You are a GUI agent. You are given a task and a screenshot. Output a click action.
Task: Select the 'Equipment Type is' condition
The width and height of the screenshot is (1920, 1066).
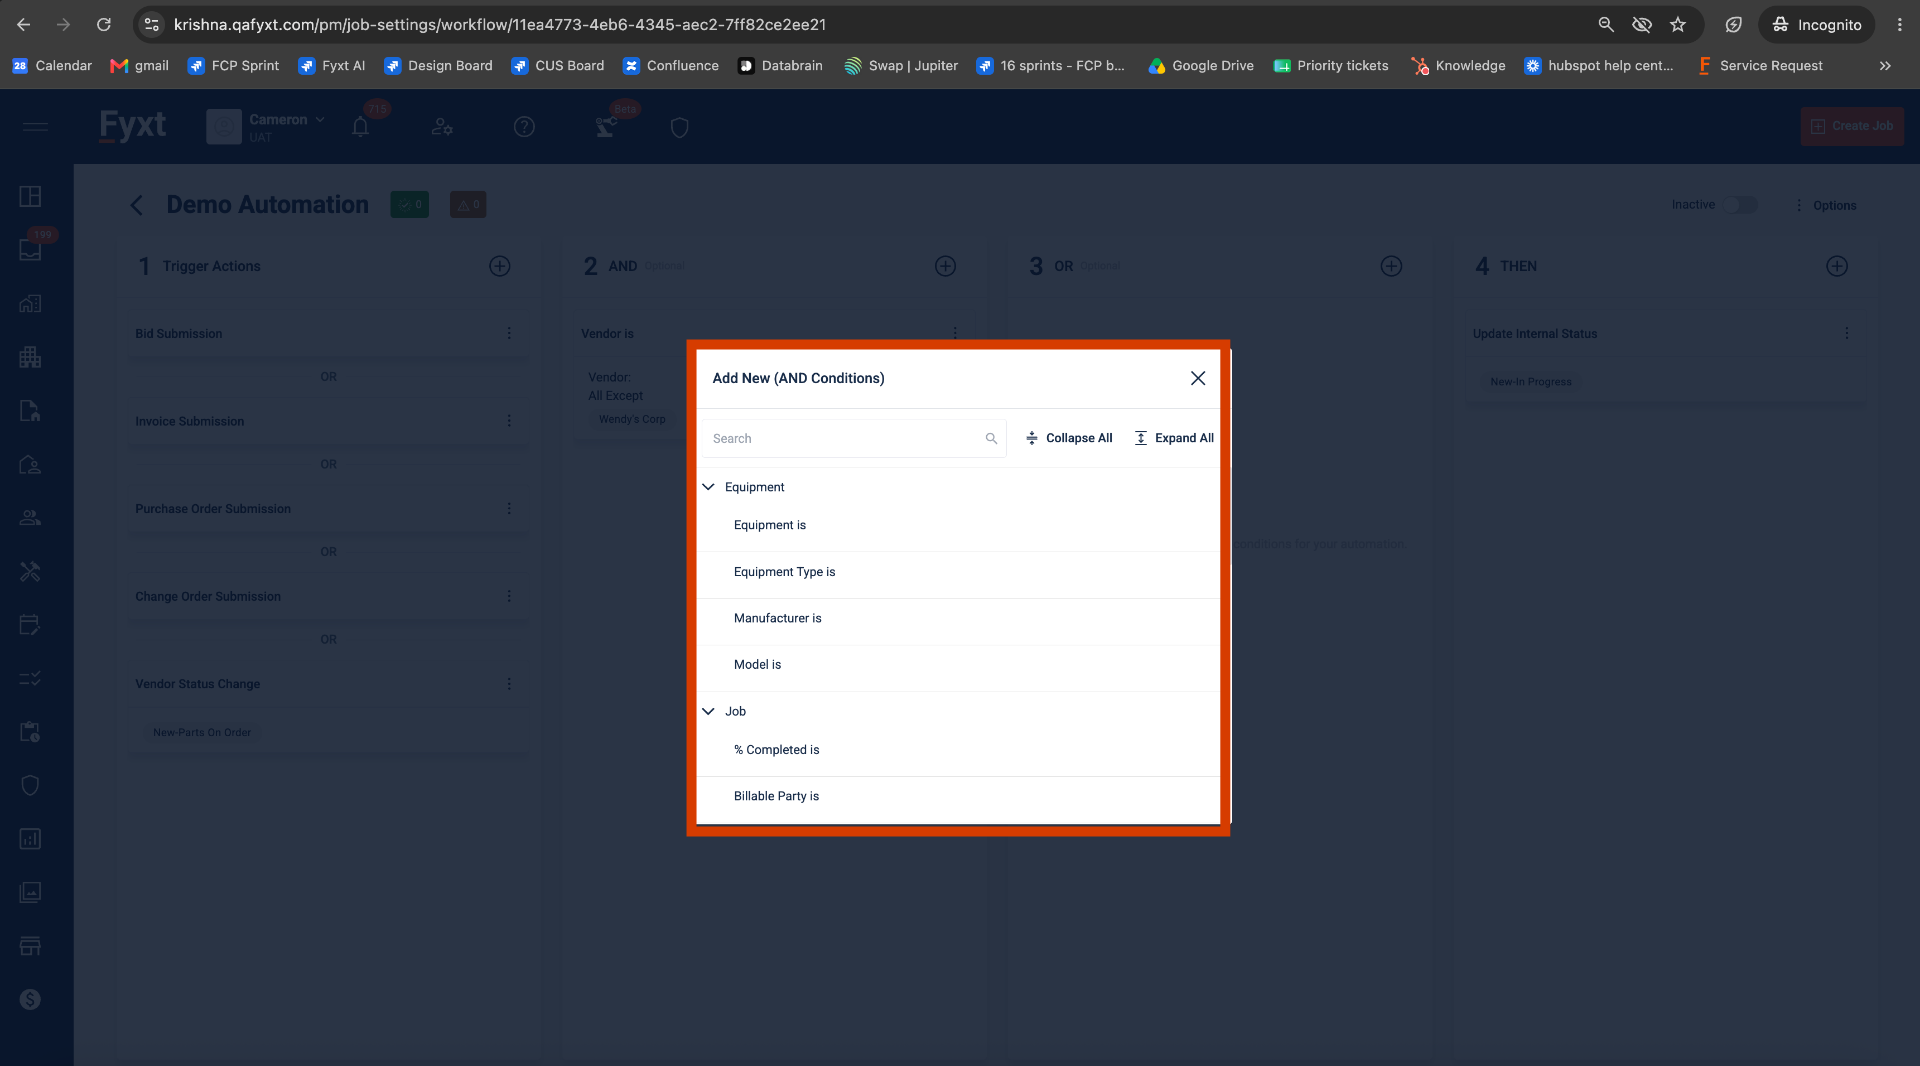tap(958, 572)
